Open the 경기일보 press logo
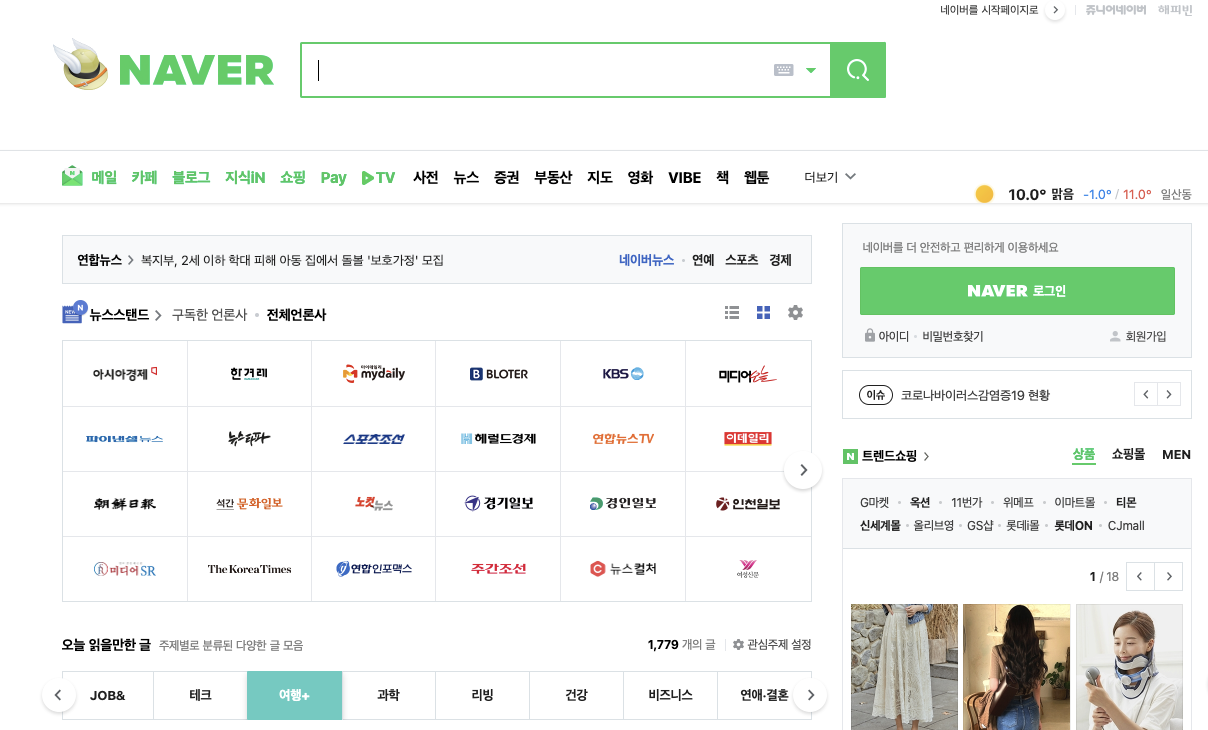1208x730 pixels. (498, 503)
